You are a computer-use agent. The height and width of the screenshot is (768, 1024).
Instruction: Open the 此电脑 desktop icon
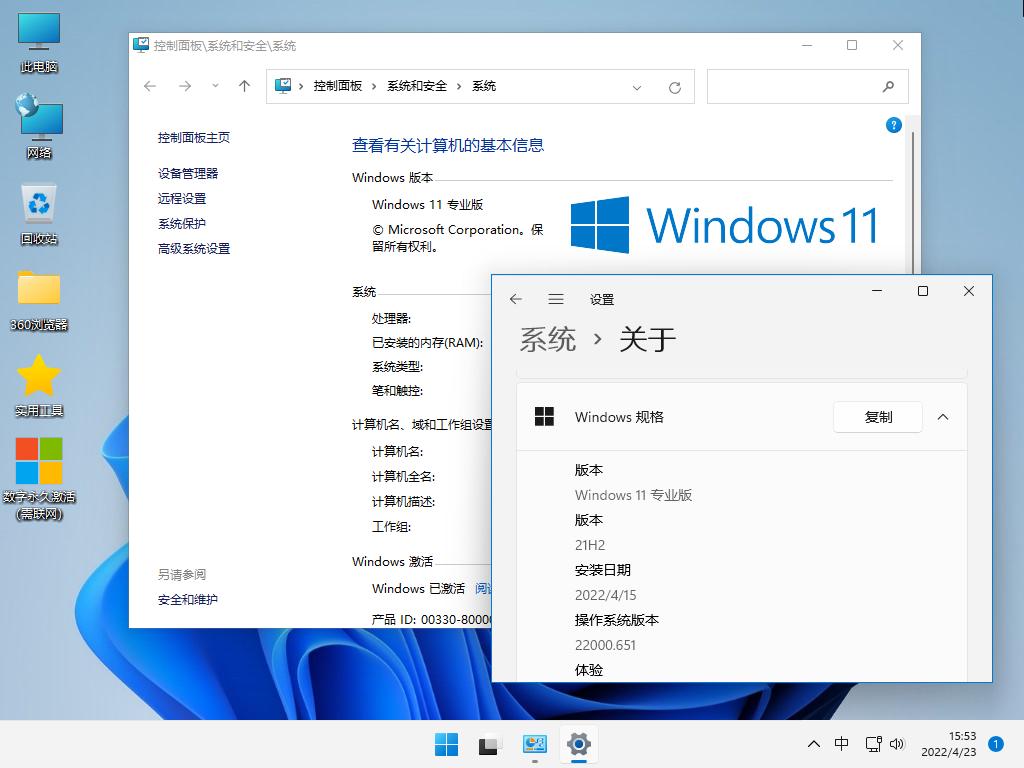click(x=39, y=41)
